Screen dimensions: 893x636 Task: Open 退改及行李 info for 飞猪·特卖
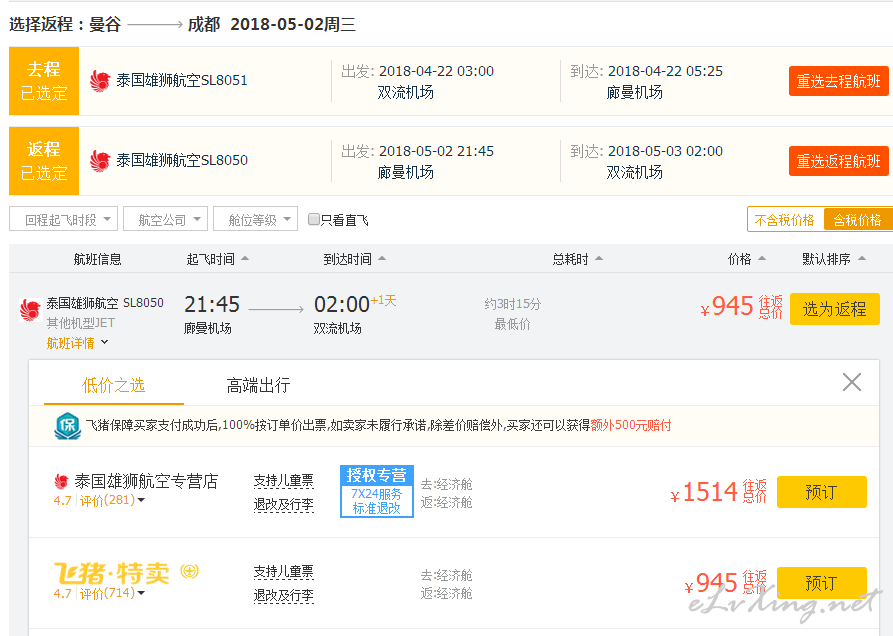[x=284, y=596]
